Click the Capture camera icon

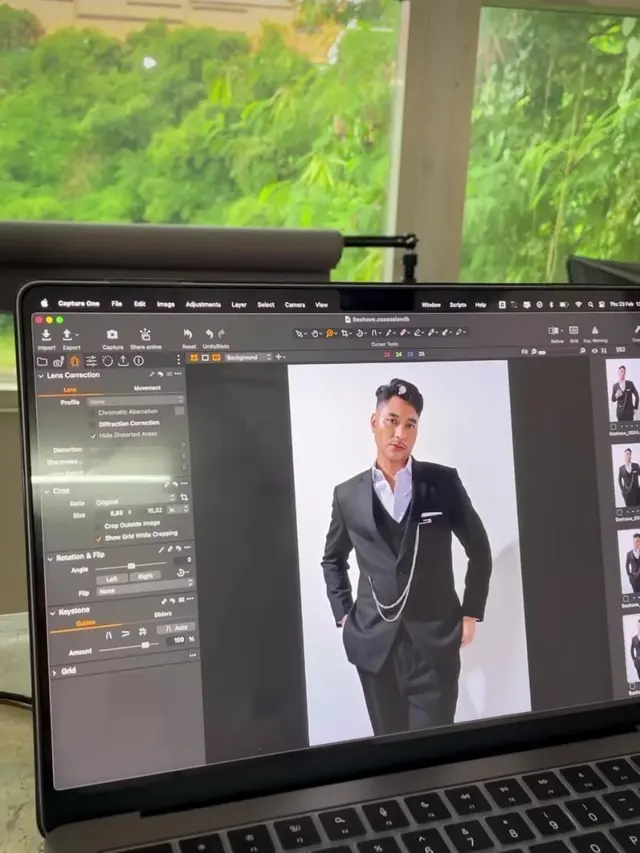[112, 334]
